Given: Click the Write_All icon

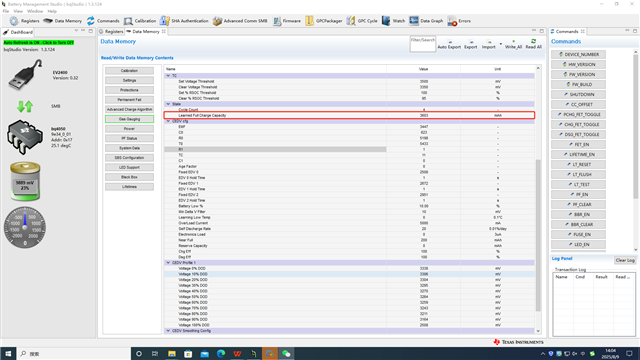Looking at the screenshot, I should tap(513, 44).
